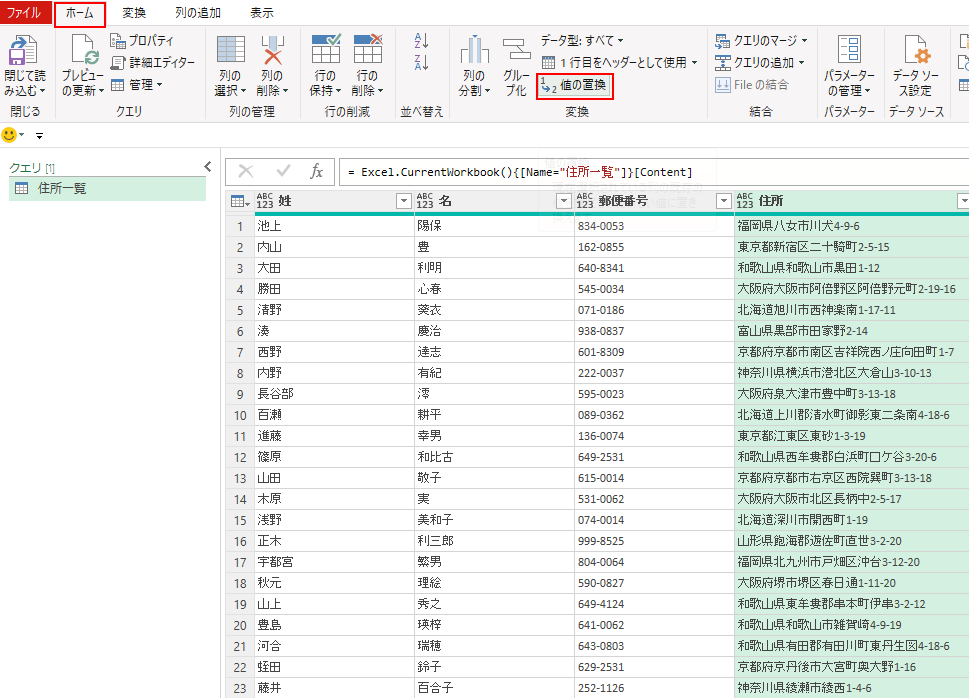Sort ascending with the A-Z icon
Viewport: 969px width, 698px height.
421,41
